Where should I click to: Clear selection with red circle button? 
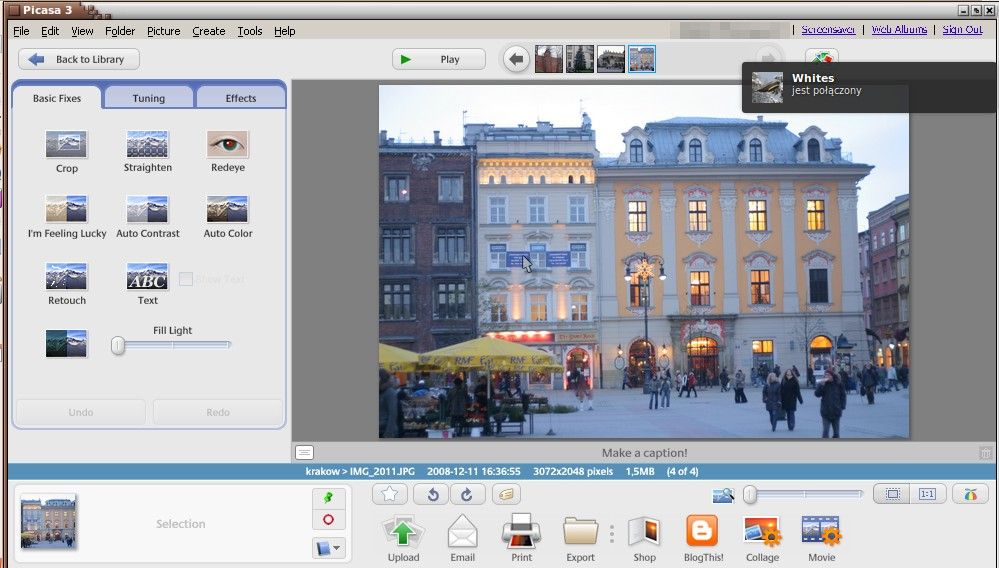pyautogui.click(x=329, y=520)
